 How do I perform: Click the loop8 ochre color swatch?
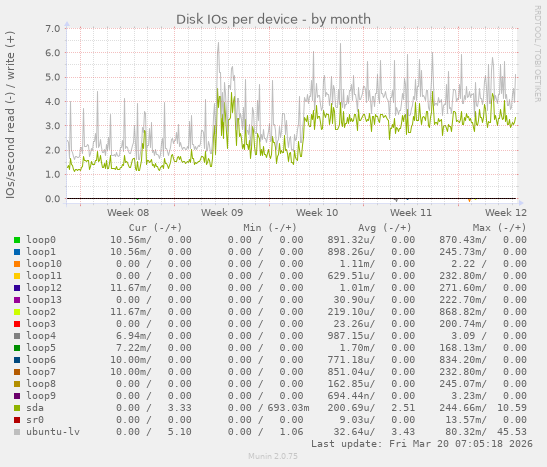tap(17, 384)
